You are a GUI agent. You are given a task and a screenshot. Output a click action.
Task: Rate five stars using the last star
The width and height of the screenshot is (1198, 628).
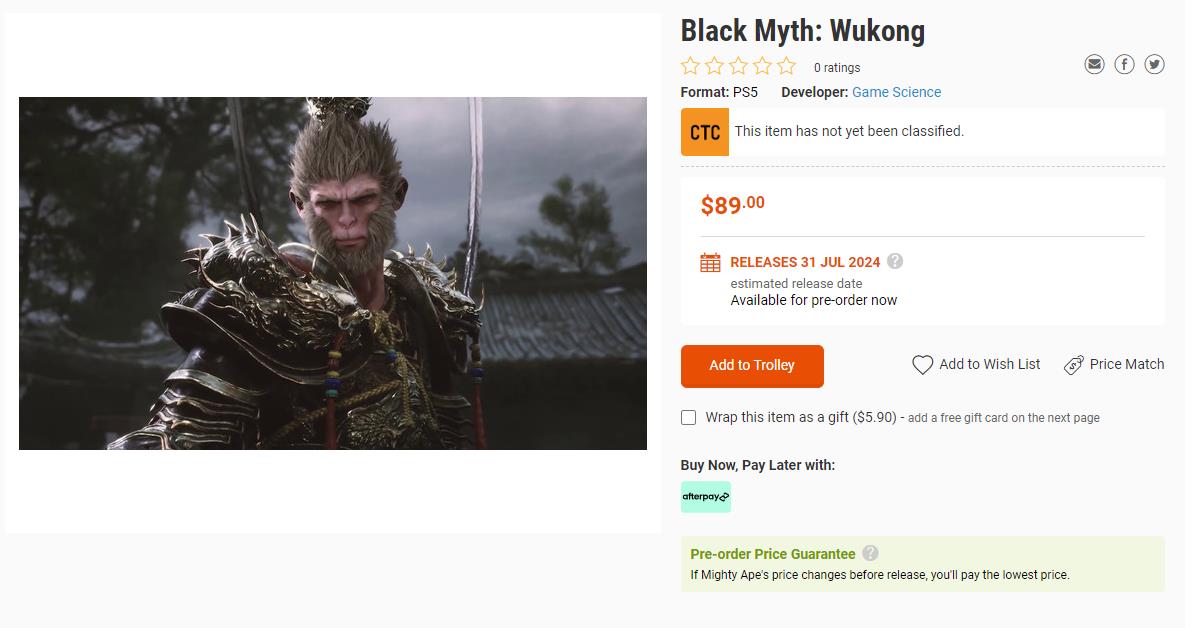787,67
